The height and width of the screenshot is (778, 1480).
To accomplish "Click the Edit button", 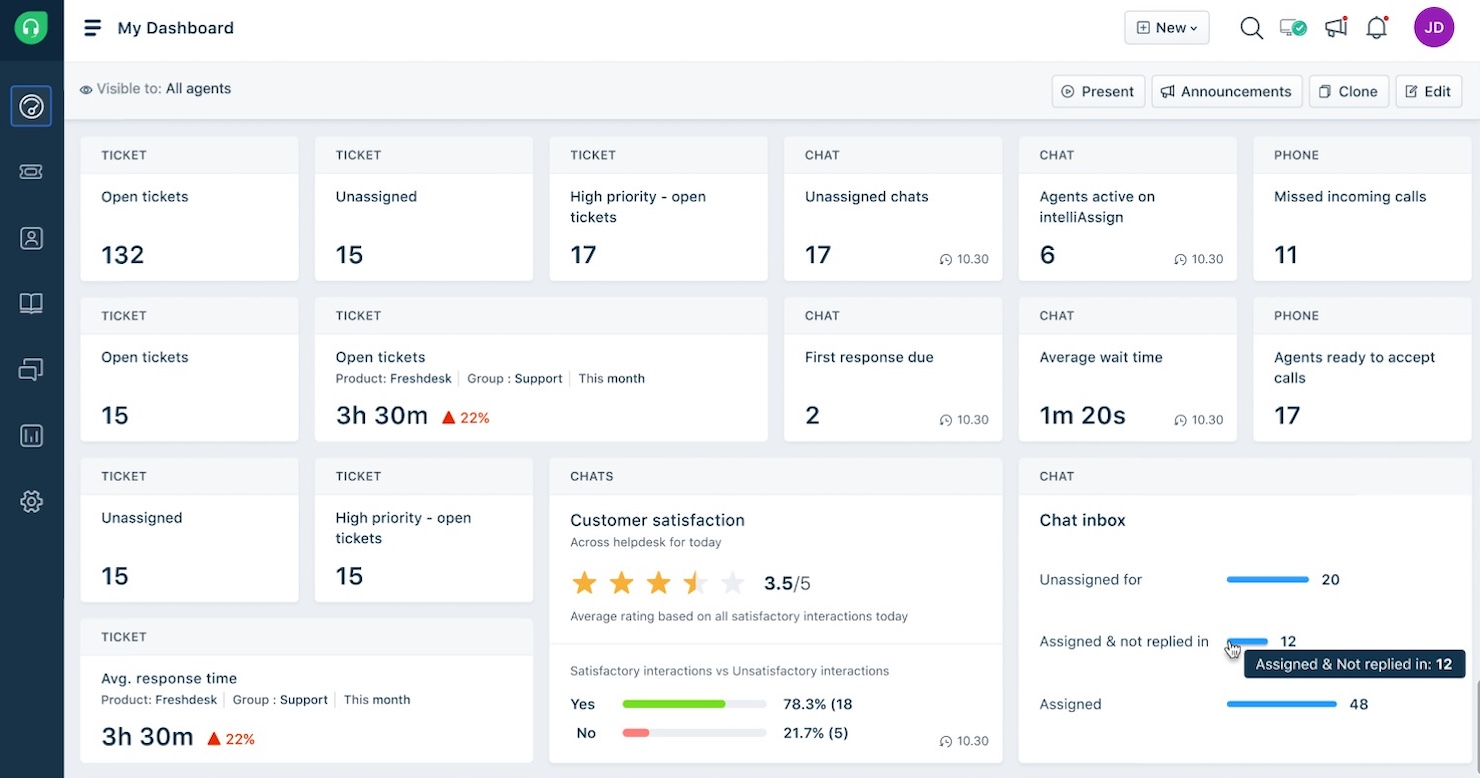I will (1428, 91).
